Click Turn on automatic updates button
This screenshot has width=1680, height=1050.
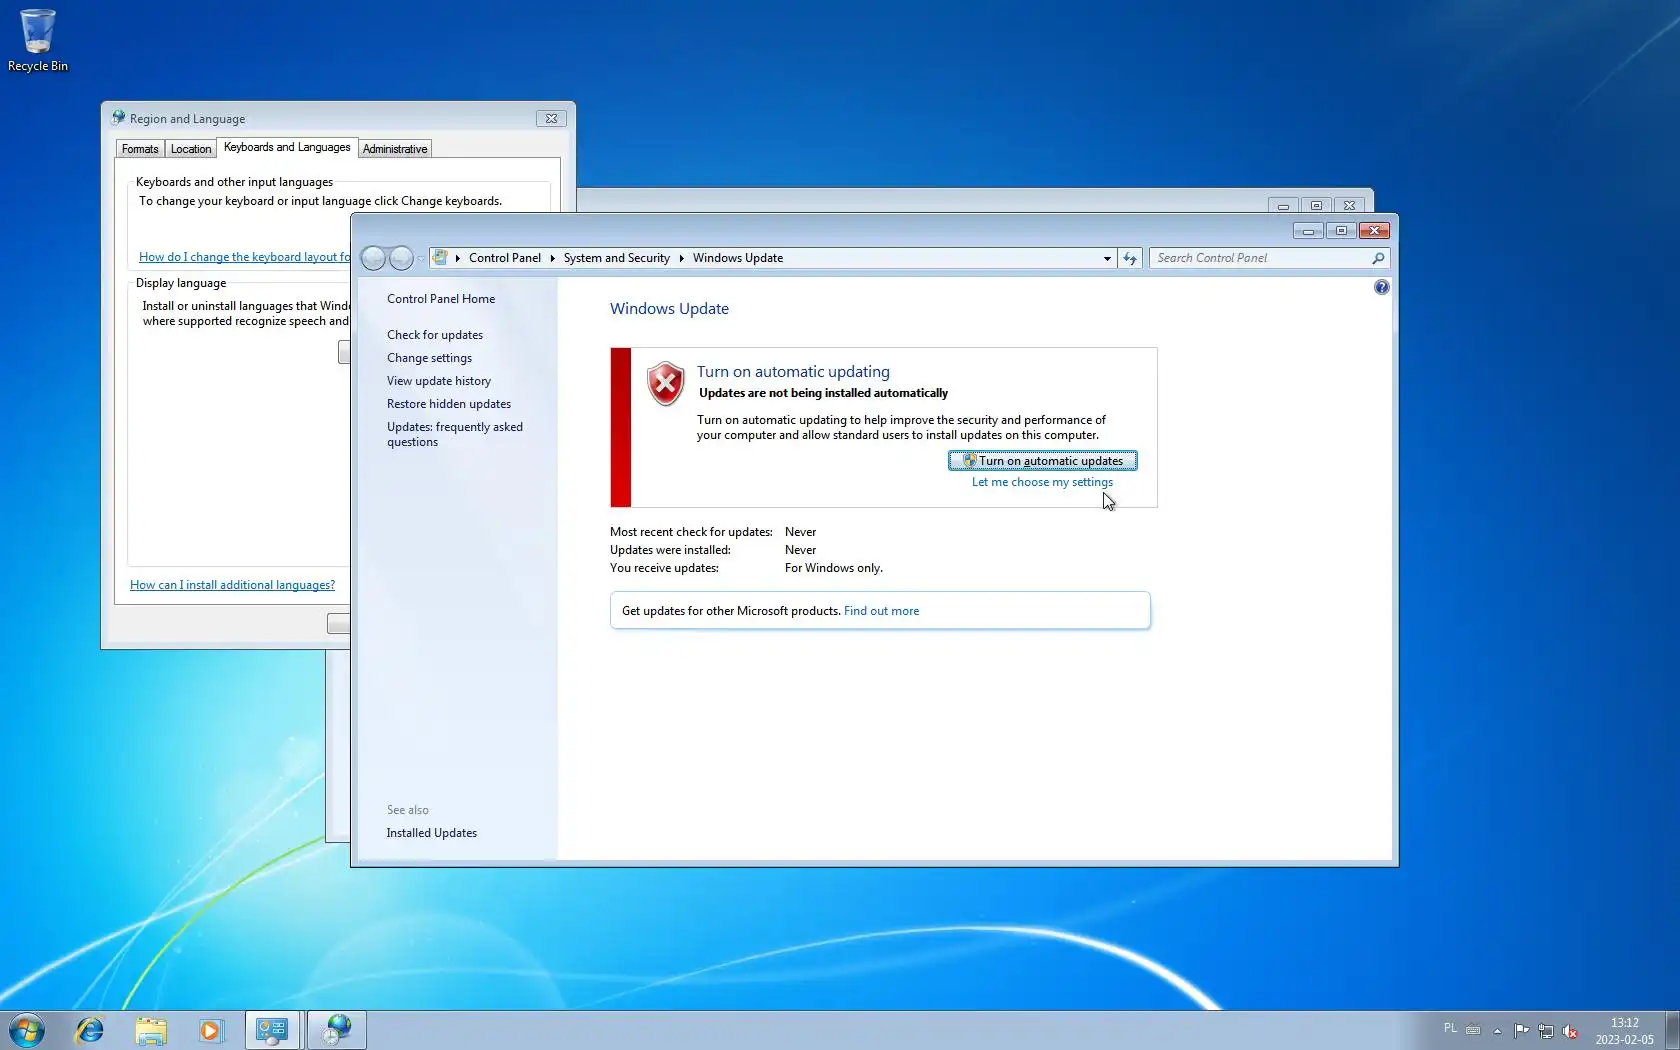[1042, 461]
